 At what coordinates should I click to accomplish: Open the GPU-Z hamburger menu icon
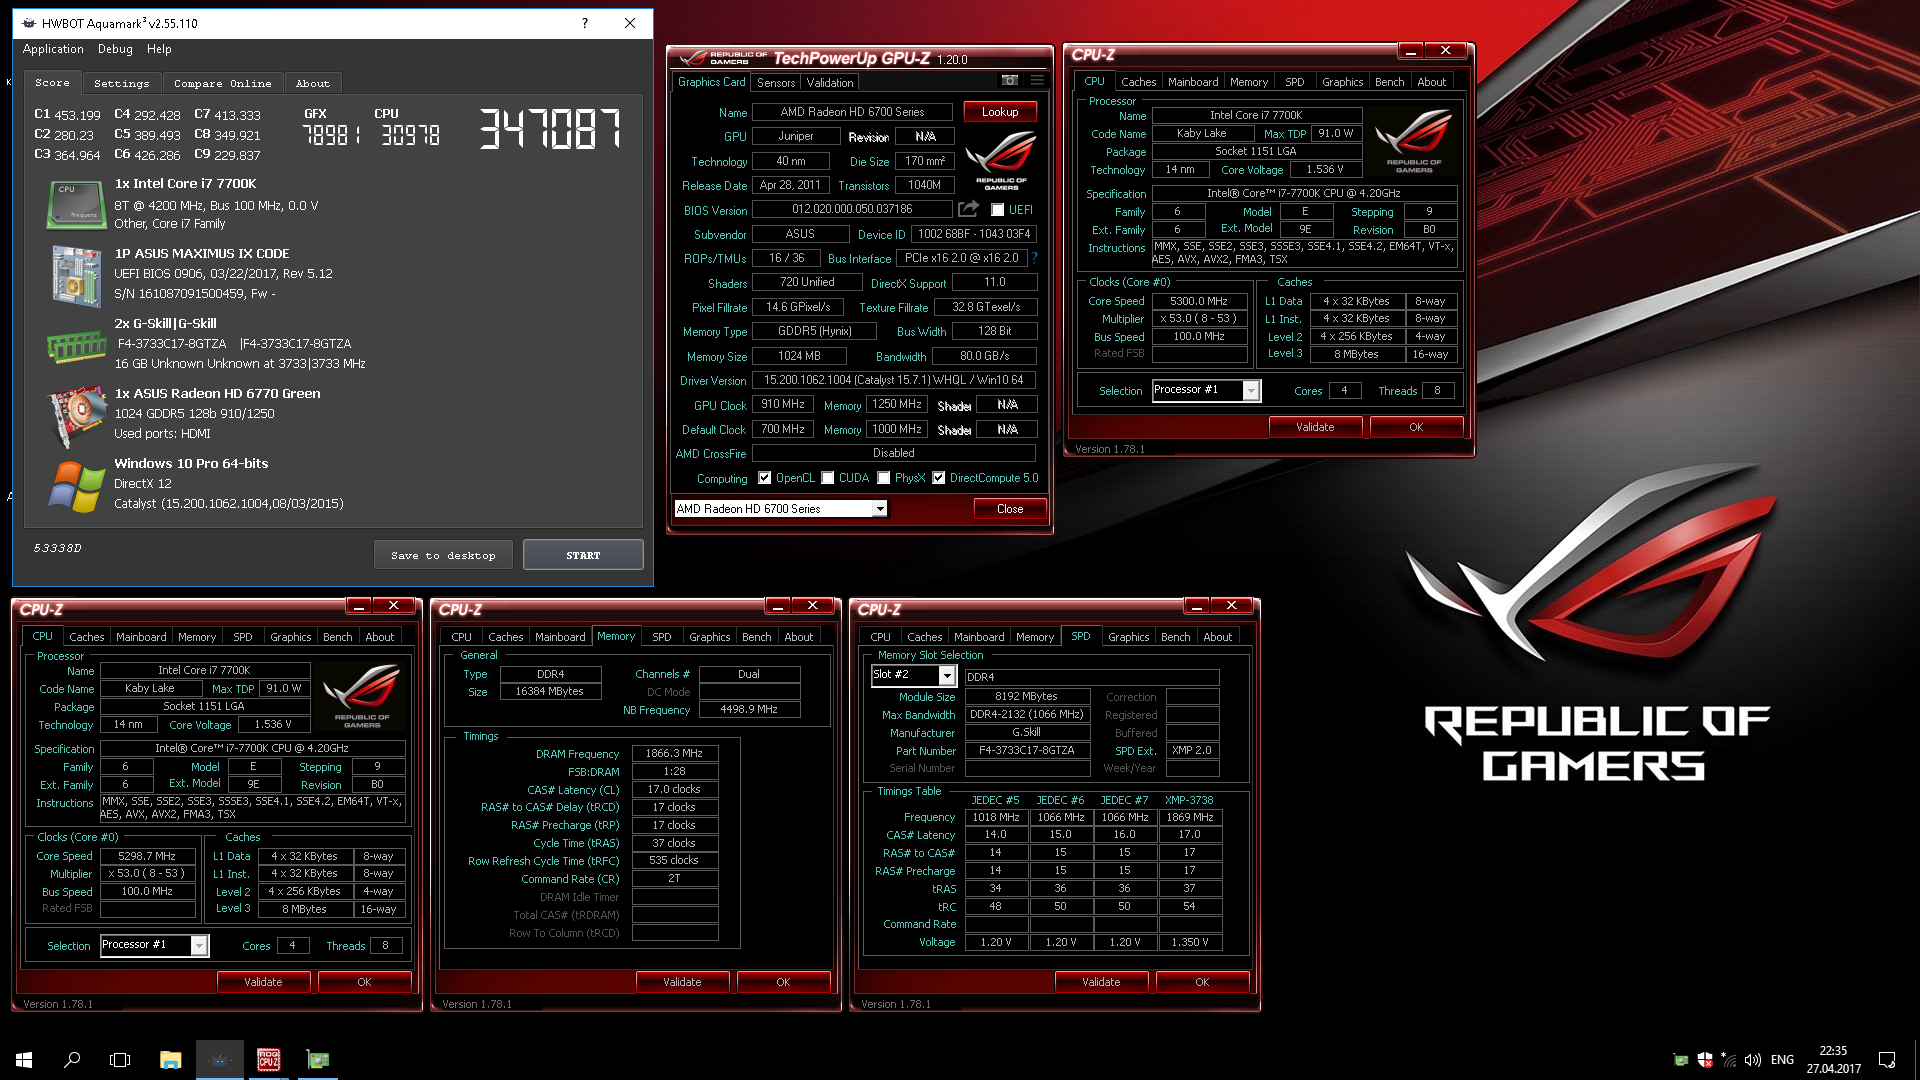coord(1037,81)
